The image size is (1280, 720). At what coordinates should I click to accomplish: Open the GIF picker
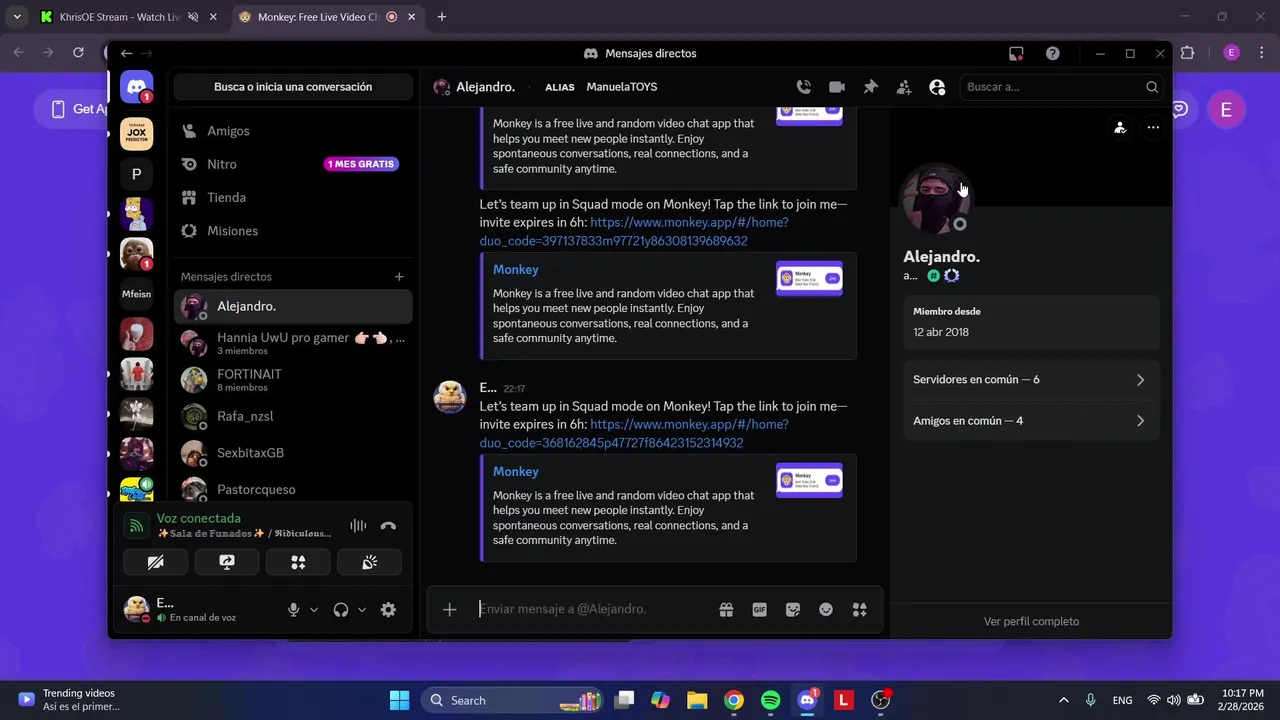(759, 610)
